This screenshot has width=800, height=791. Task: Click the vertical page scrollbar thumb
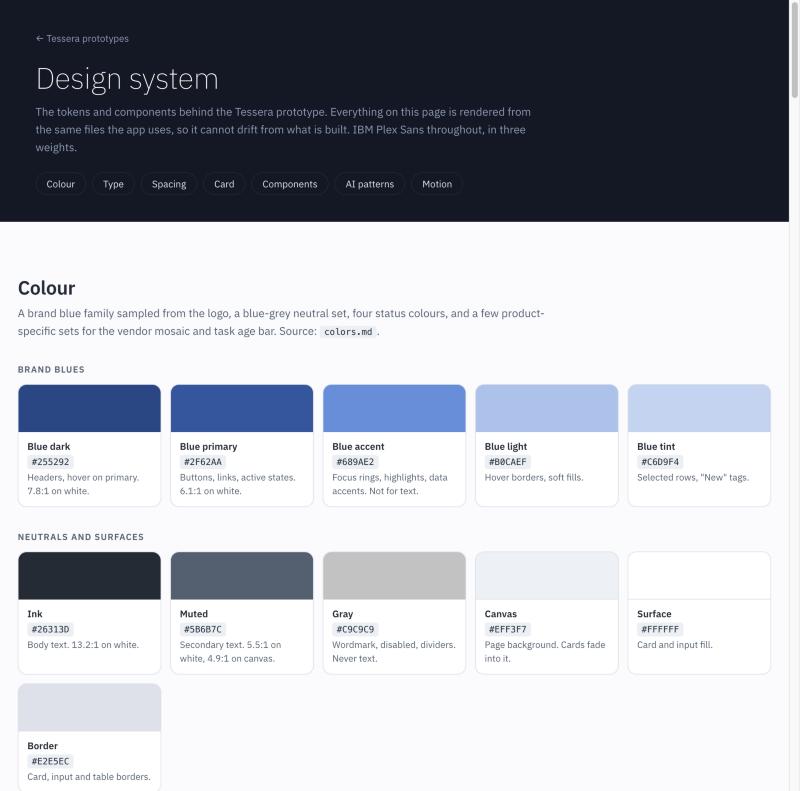tap(794, 49)
